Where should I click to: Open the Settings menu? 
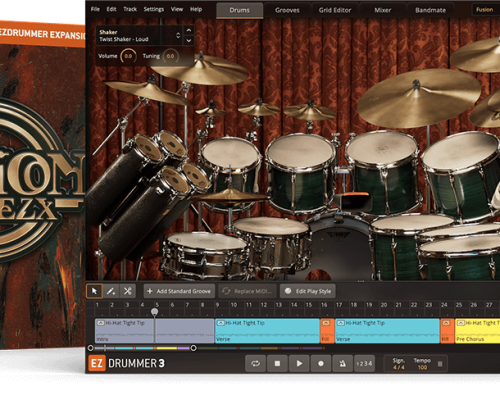pyautogui.click(x=154, y=9)
